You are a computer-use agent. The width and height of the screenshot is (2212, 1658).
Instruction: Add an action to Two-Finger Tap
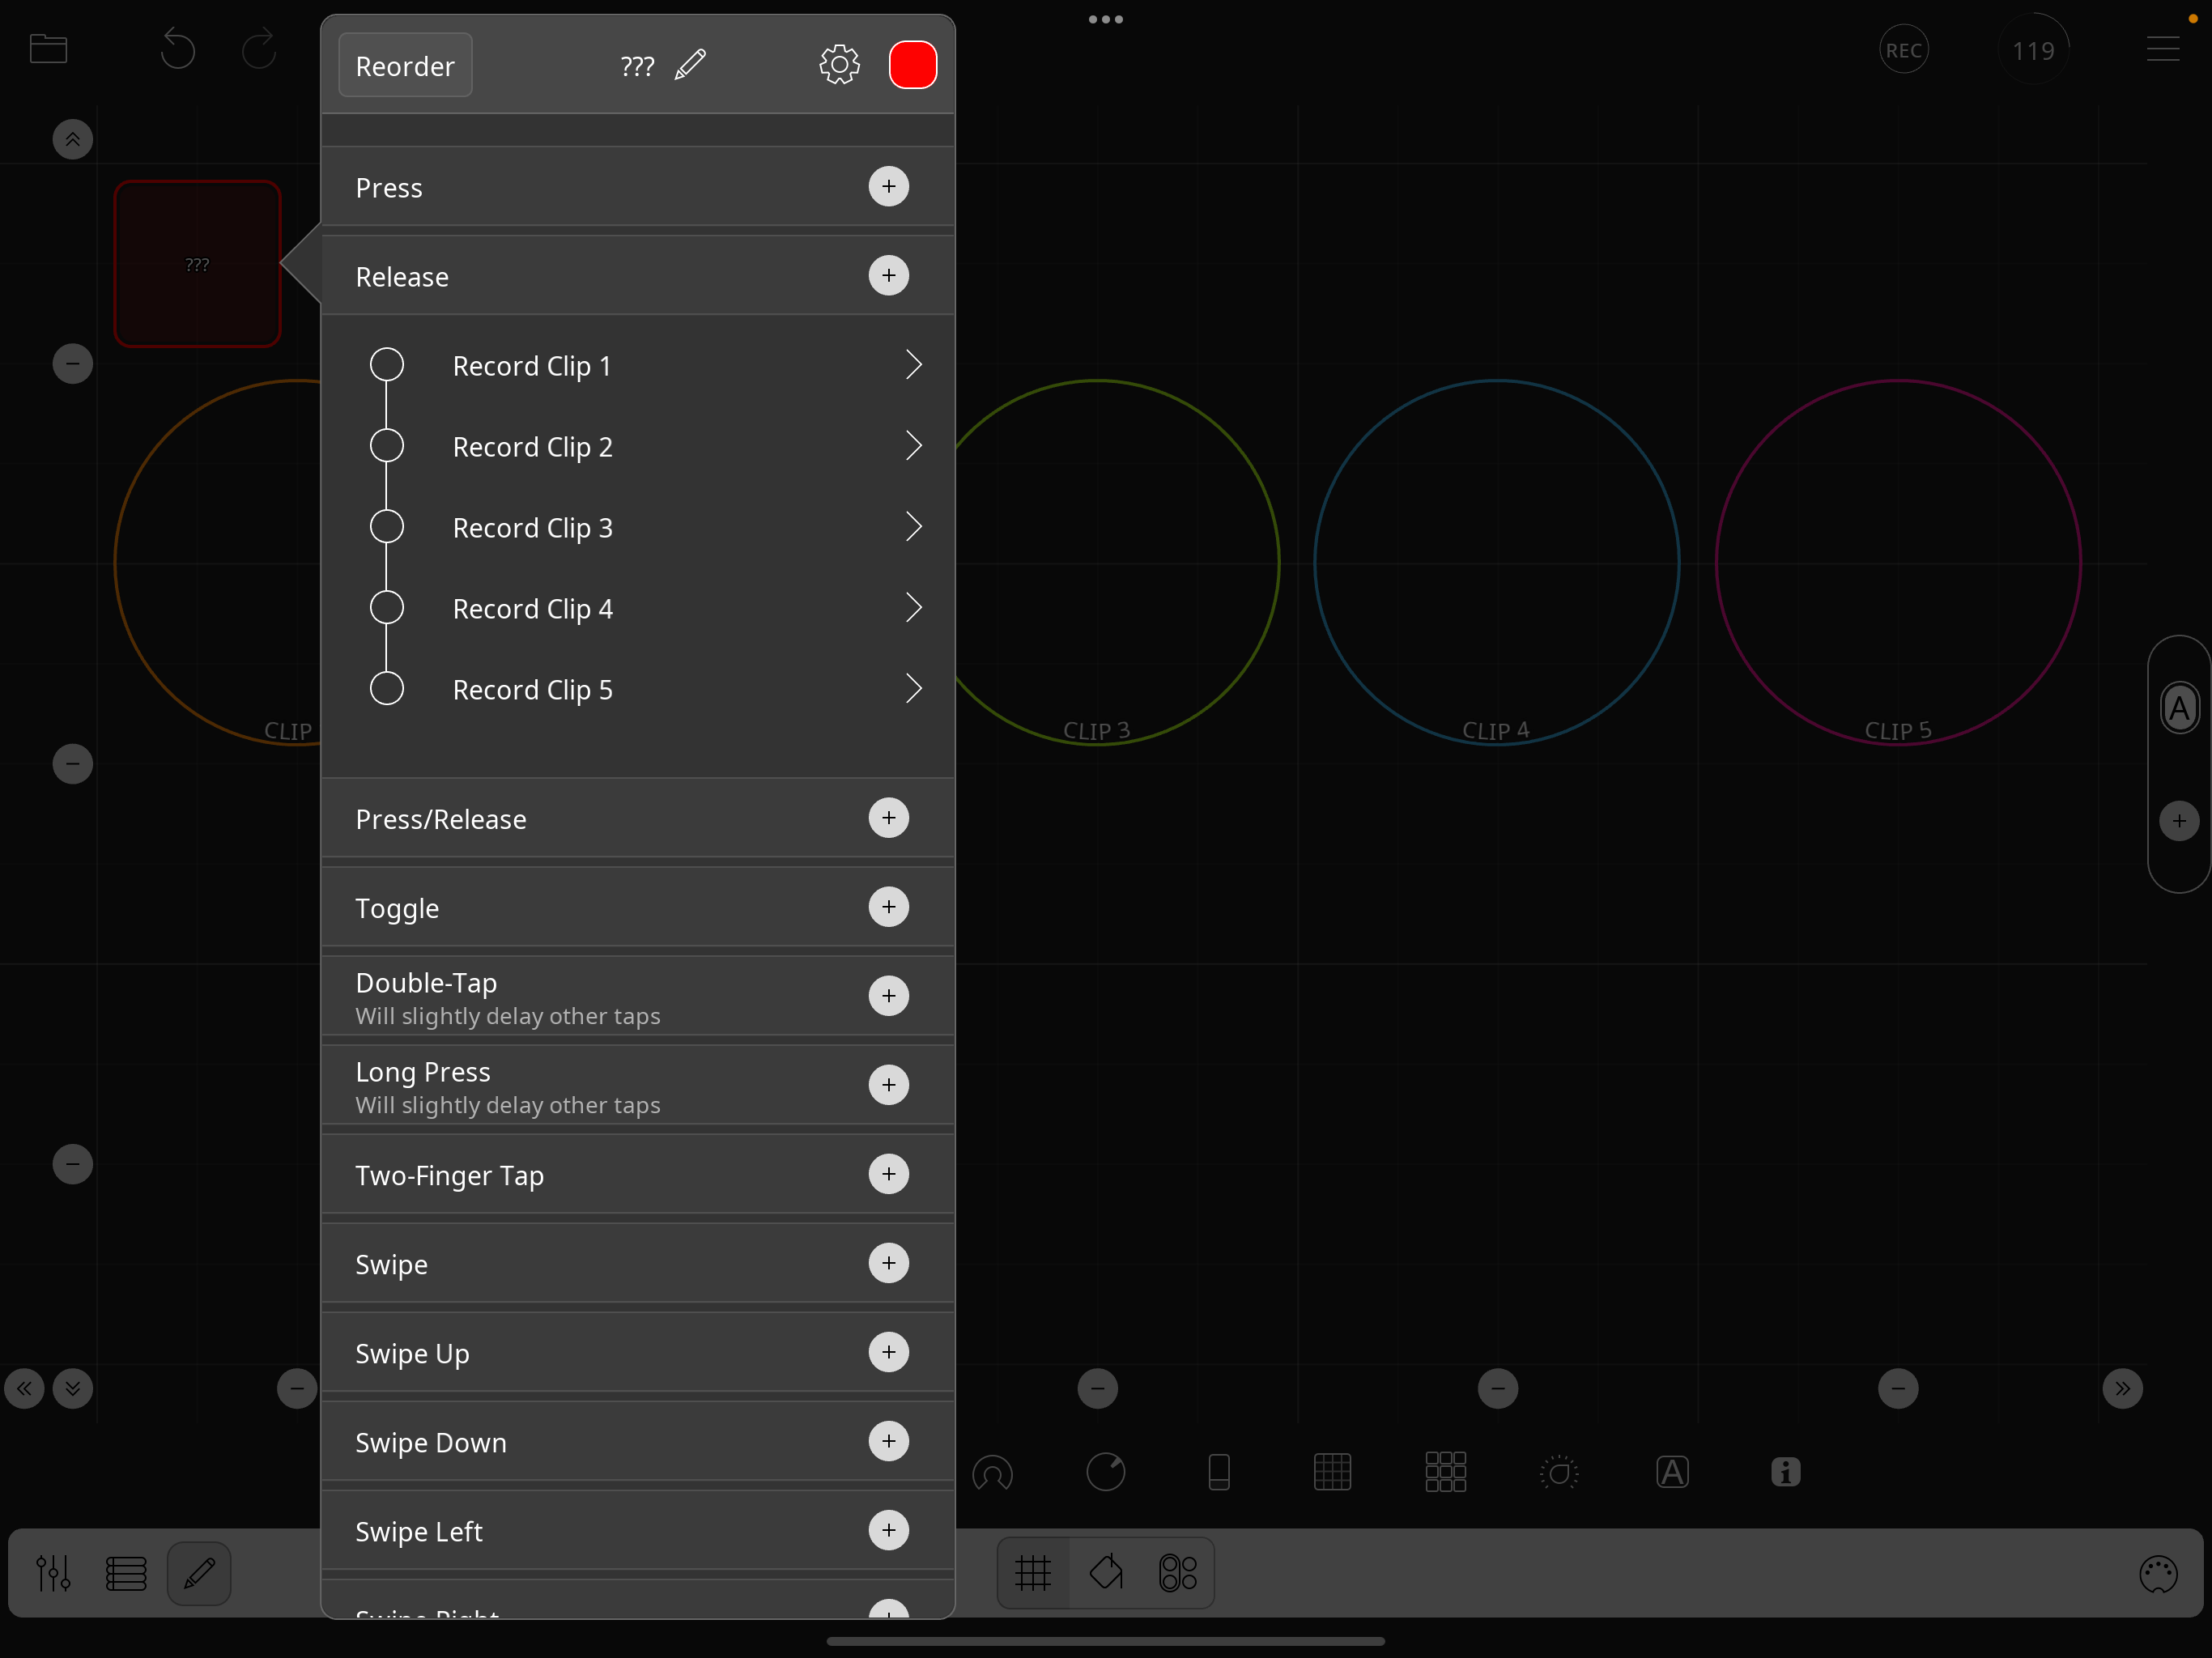888,1174
